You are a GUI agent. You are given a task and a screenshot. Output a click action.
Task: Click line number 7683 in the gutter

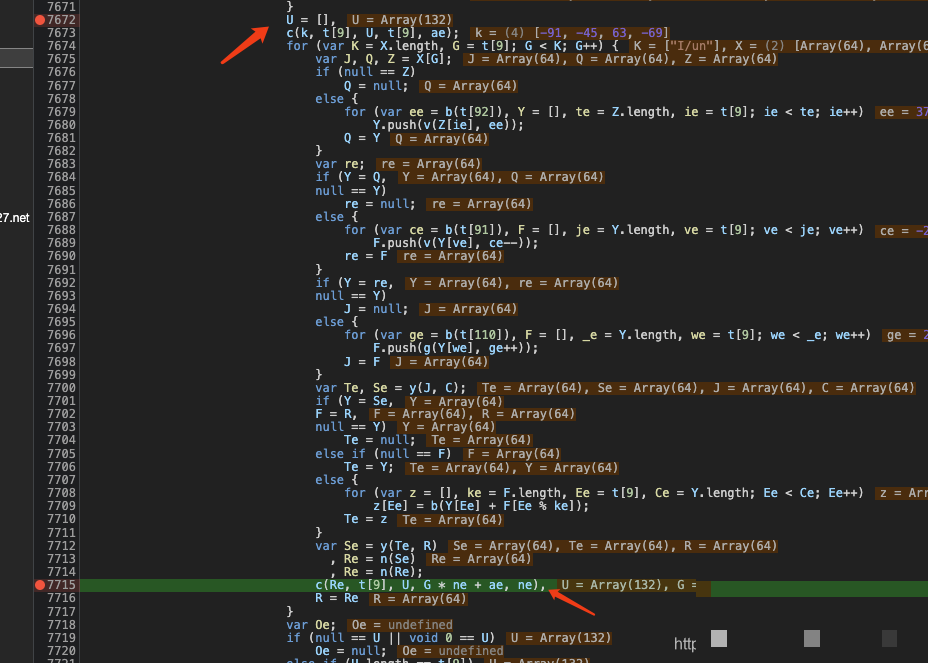pos(61,164)
